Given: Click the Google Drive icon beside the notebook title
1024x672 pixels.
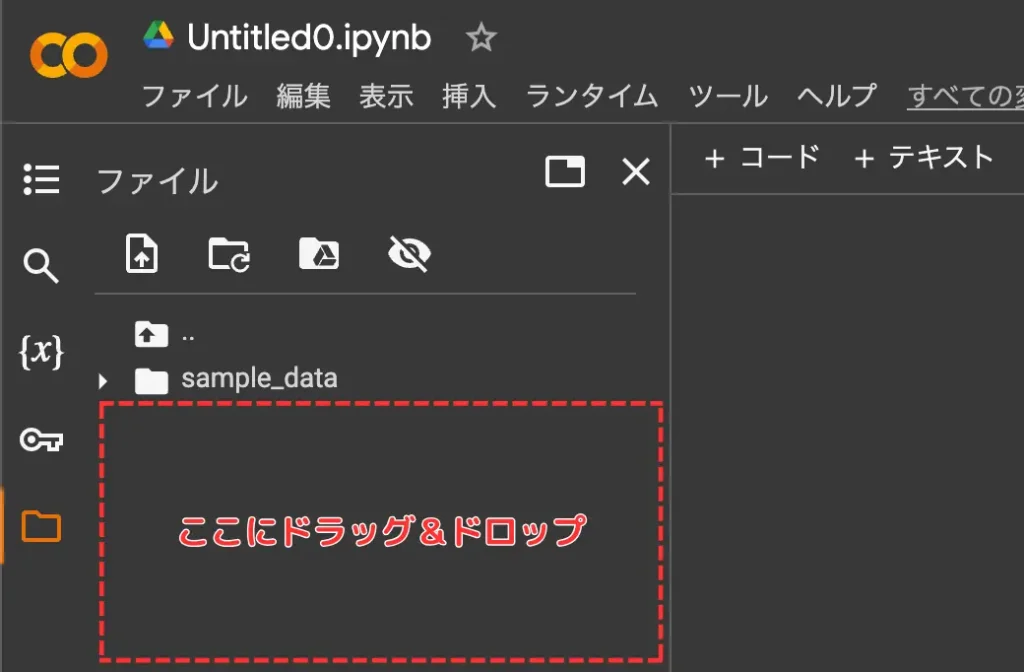Looking at the screenshot, I should 159,35.
